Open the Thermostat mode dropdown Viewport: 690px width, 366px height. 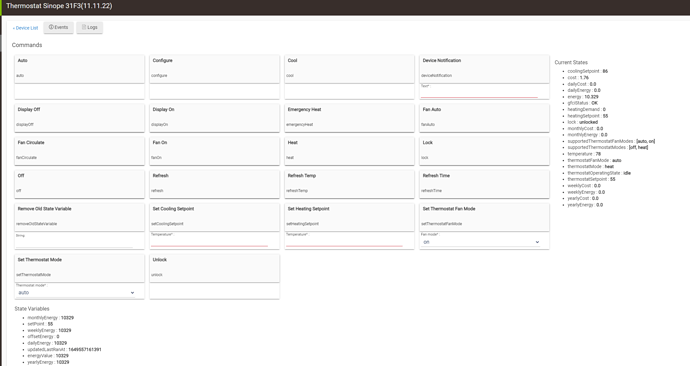[76, 293]
